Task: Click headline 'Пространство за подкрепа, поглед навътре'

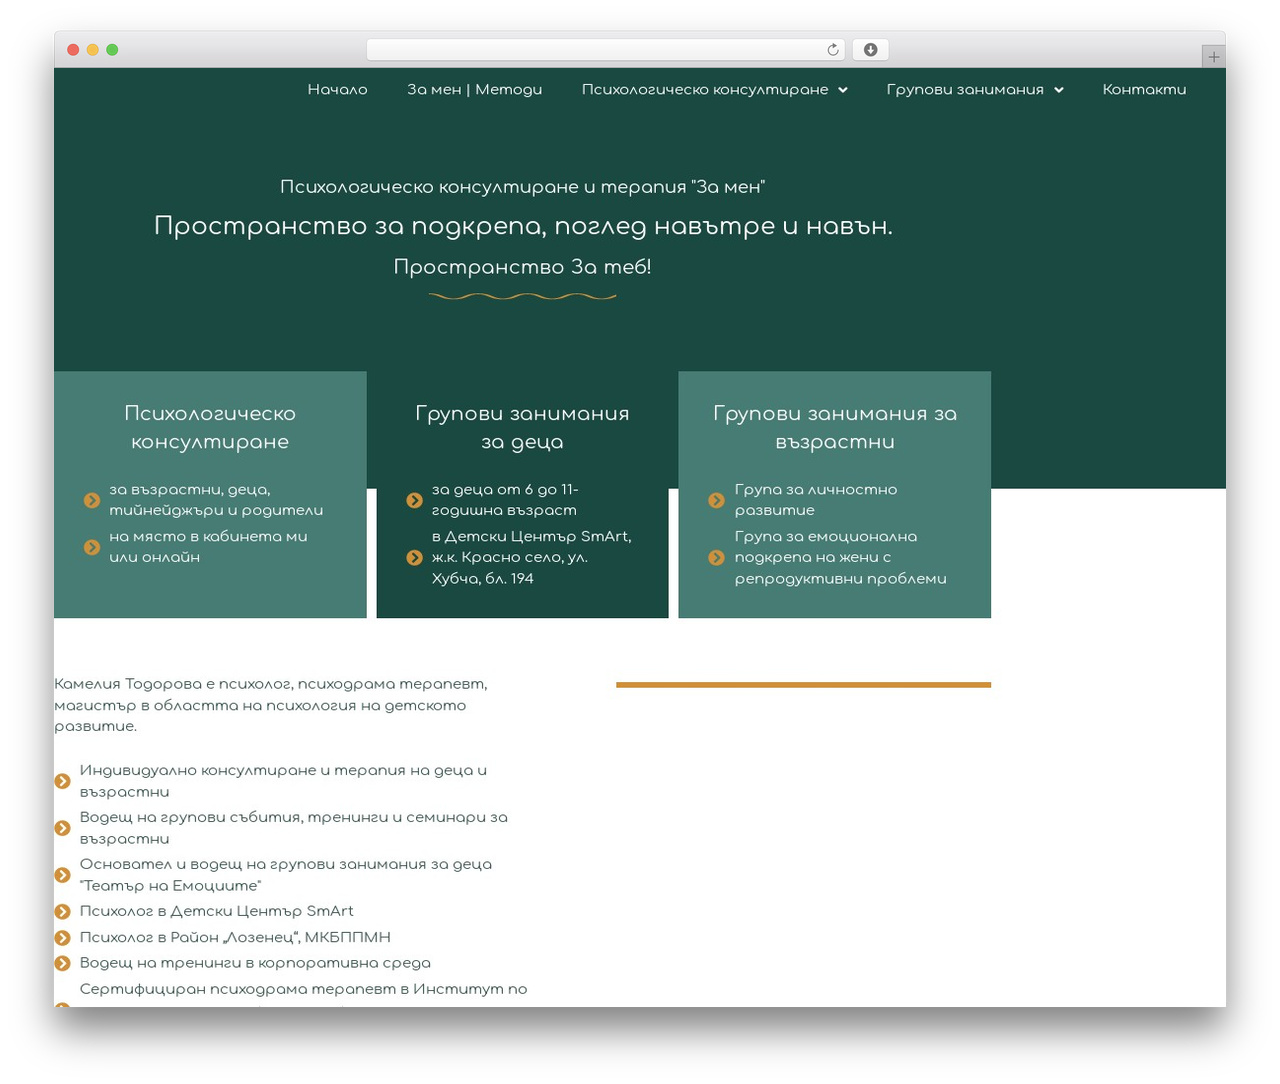Action: tap(523, 227)
